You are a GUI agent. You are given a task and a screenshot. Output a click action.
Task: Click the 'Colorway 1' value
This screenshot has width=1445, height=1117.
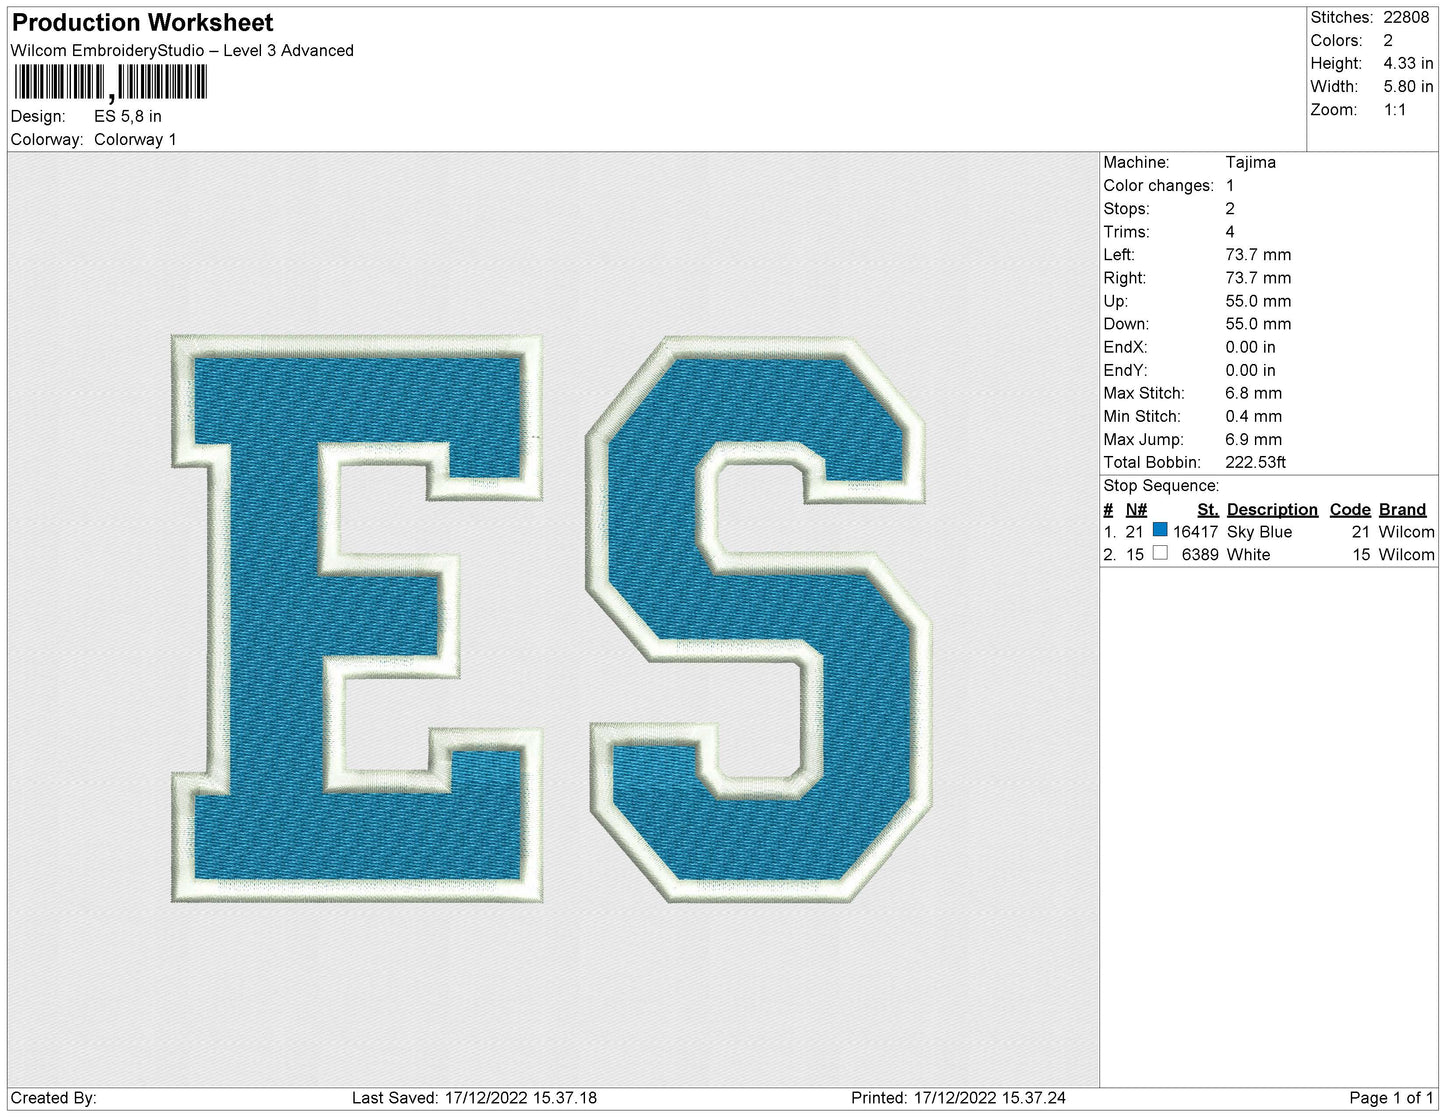135,140
